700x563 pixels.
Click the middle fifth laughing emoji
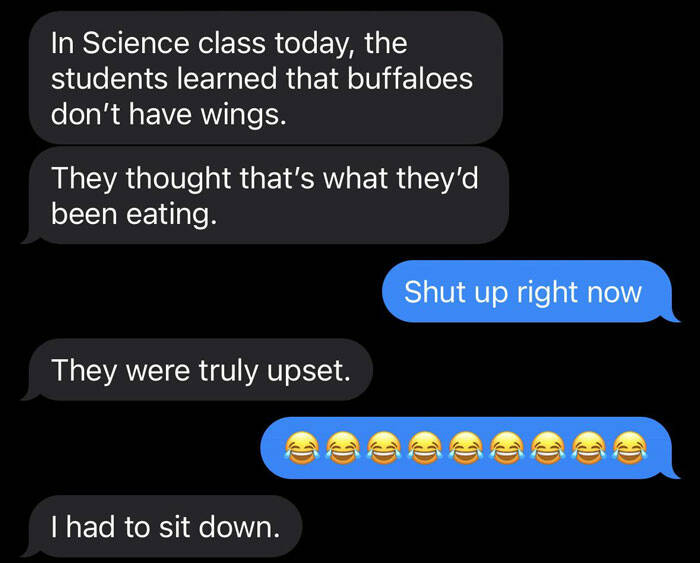(466, 448)
